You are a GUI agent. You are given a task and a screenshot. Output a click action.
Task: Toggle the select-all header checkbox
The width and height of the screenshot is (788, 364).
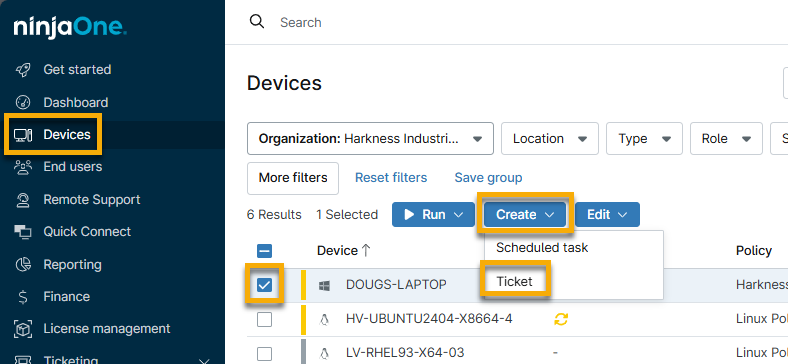click(x=264, y=251)
